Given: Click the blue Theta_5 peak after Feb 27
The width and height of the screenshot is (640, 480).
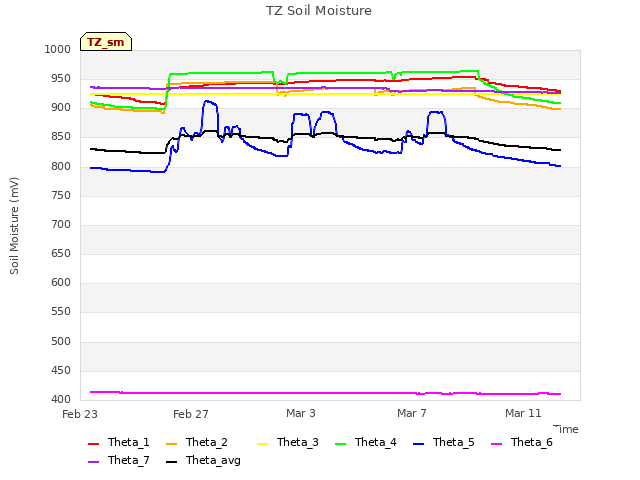Looking at the screenshot, I should (x=210, y=102).
